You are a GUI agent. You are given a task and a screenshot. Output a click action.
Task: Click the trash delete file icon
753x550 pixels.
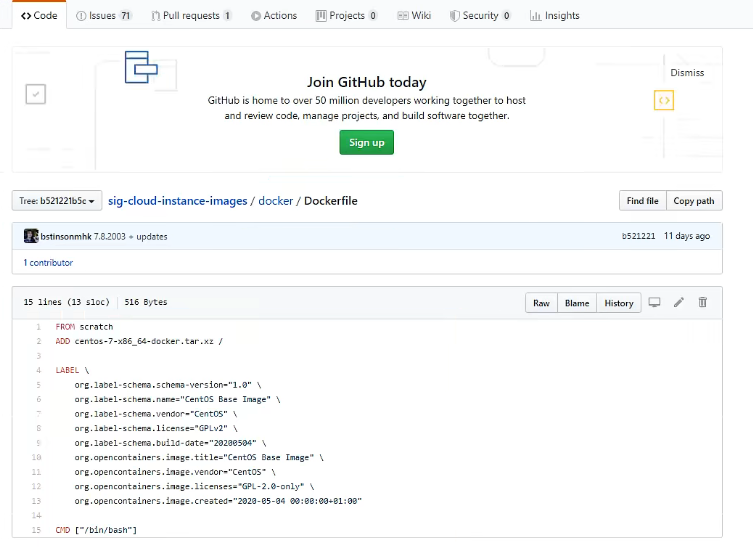[x=703, y=302]
